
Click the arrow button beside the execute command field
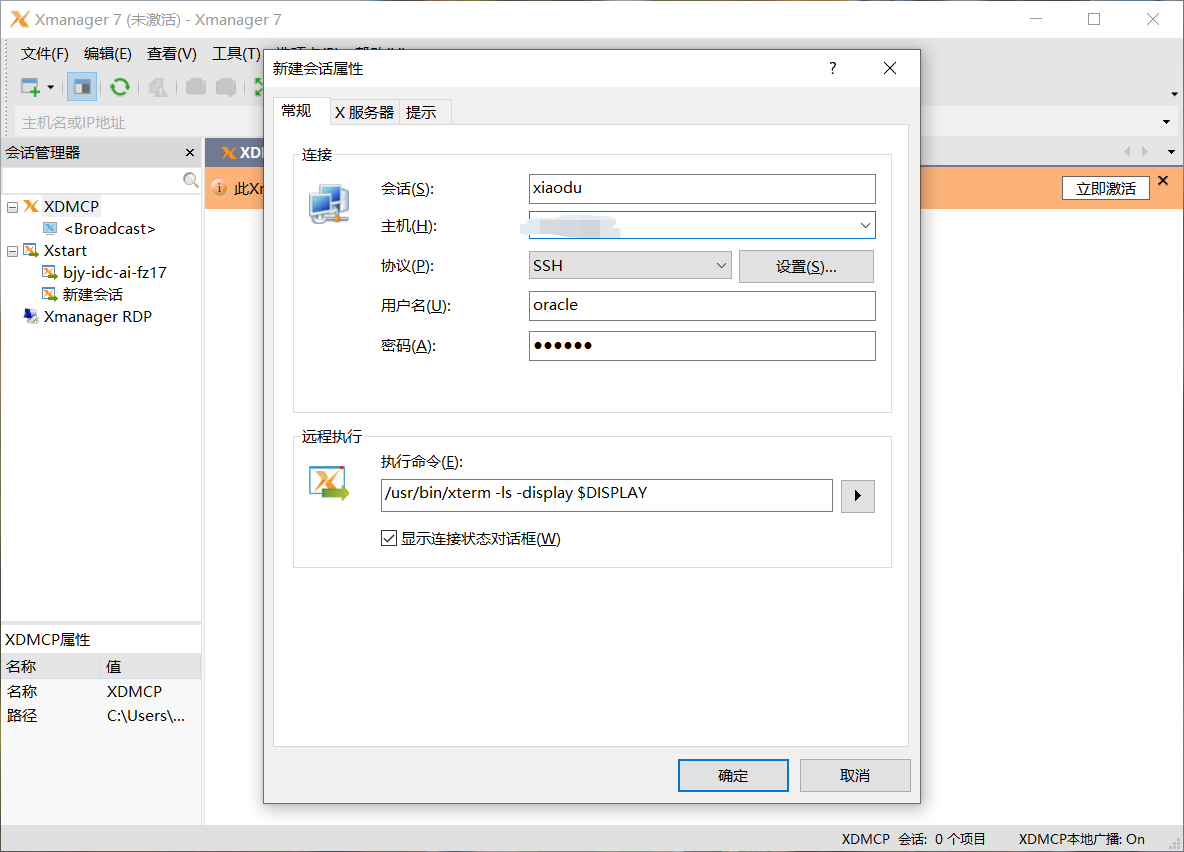point(858,496)
